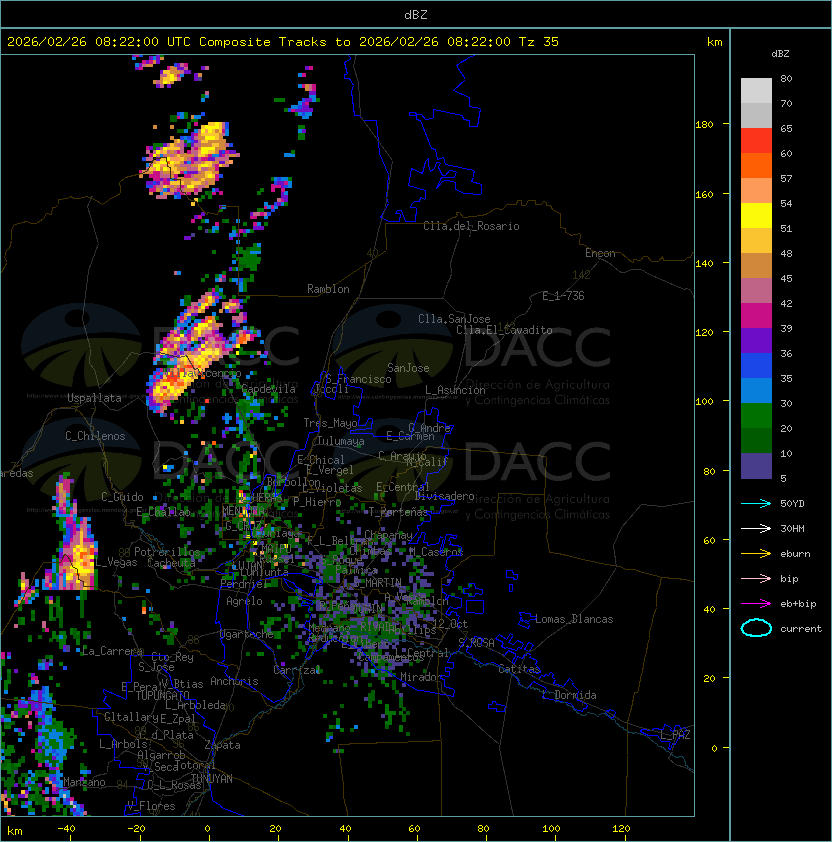The height and width of the screenshot is (842, 832).
Task: Click the '100' tick on vertical km axis
Action: [x=704, y=401]
